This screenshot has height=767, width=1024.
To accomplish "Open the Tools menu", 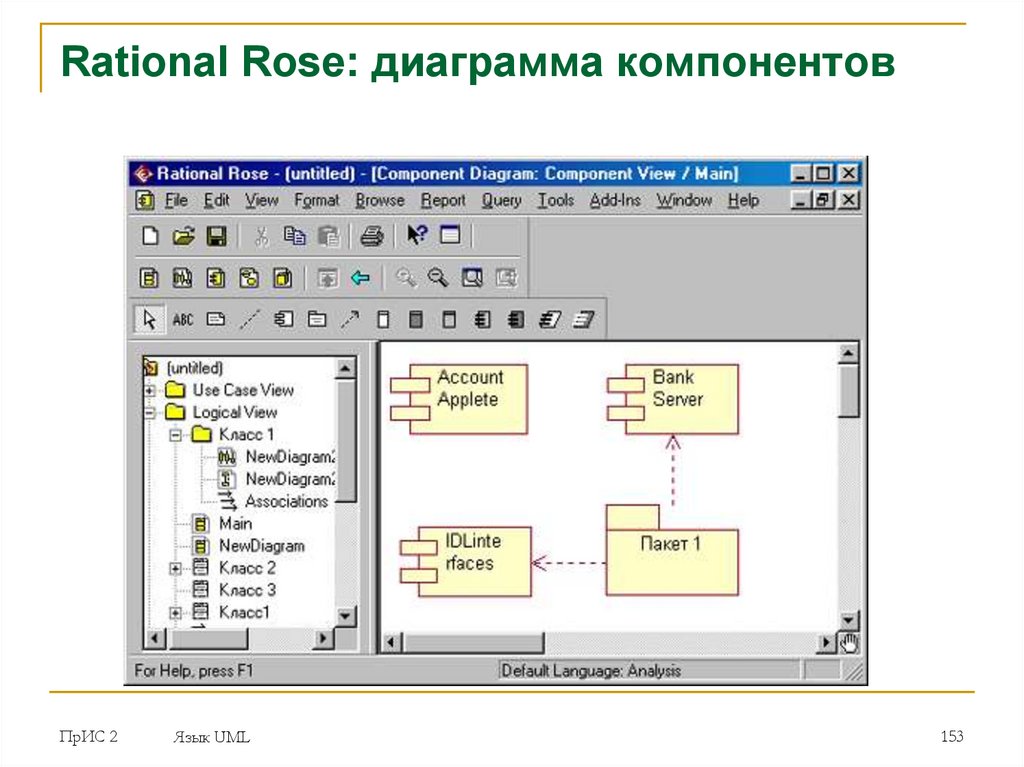I will click(x=555, y=200).
